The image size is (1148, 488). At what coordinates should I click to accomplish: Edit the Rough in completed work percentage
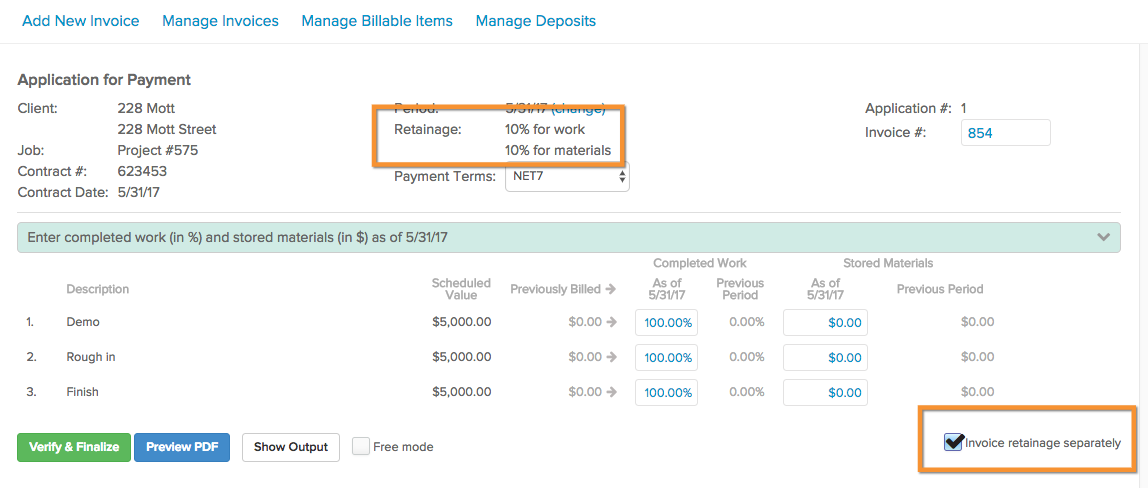[x=666, y=358]
